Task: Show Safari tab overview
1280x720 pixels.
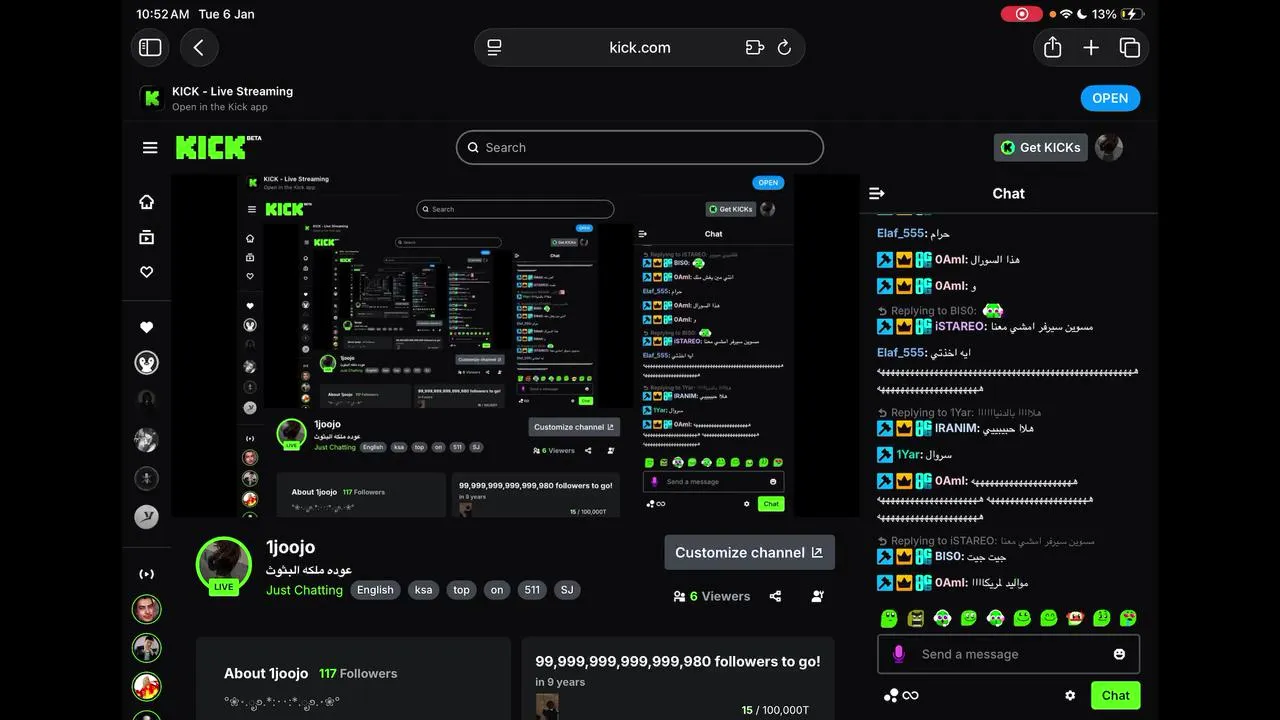Action: point(1130,47)
